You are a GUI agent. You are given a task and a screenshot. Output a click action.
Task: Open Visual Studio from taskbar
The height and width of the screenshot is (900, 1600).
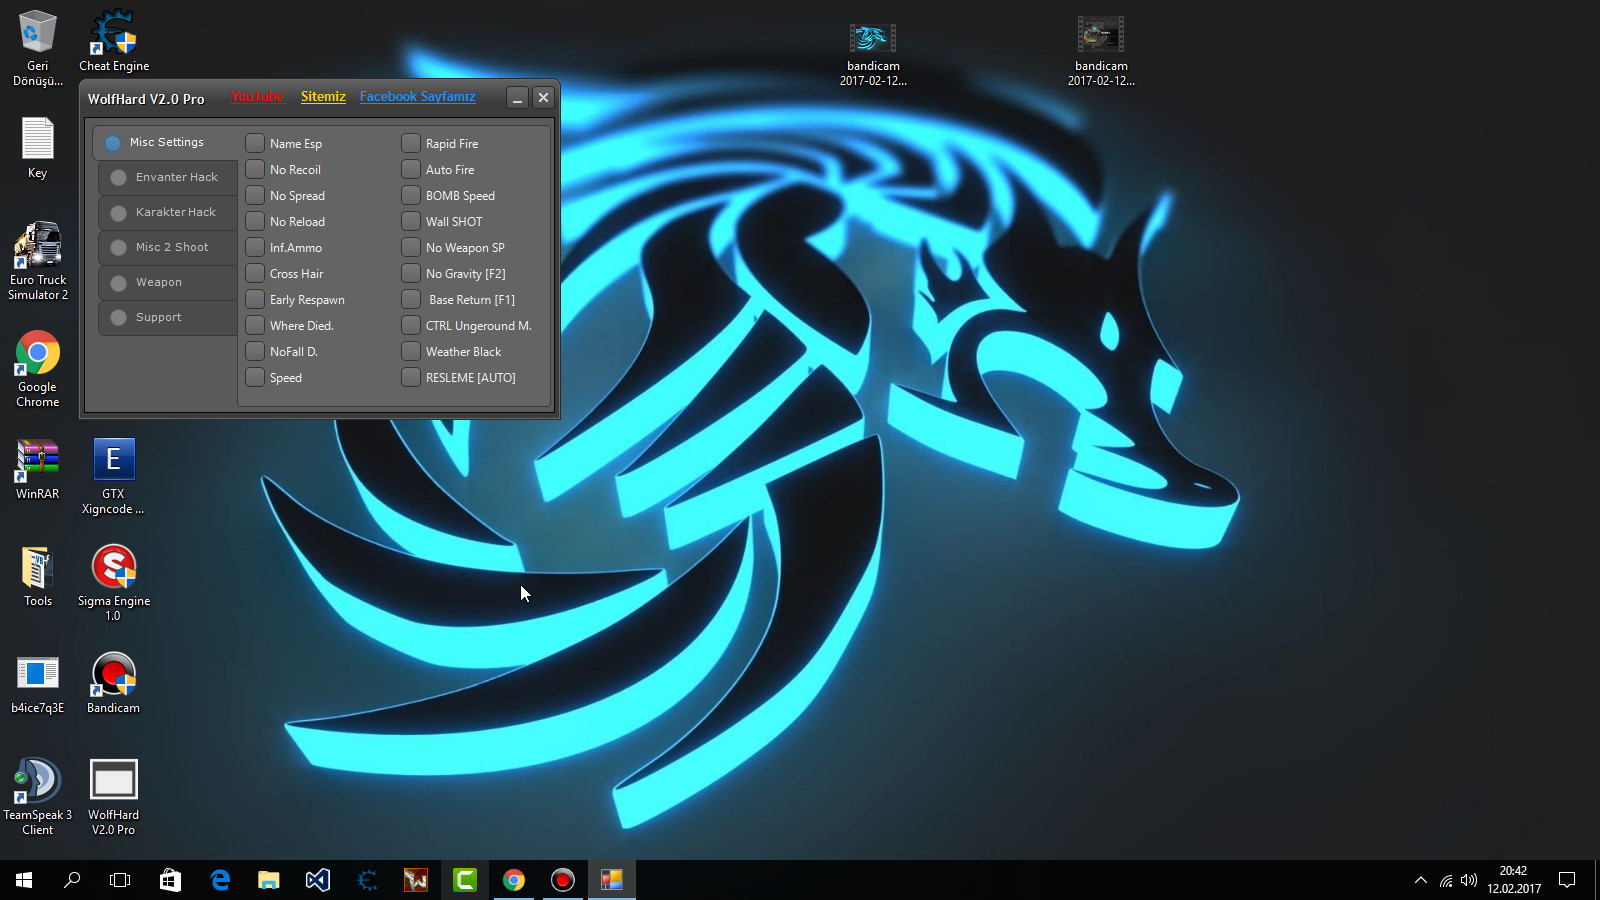(x=317, y=880)
